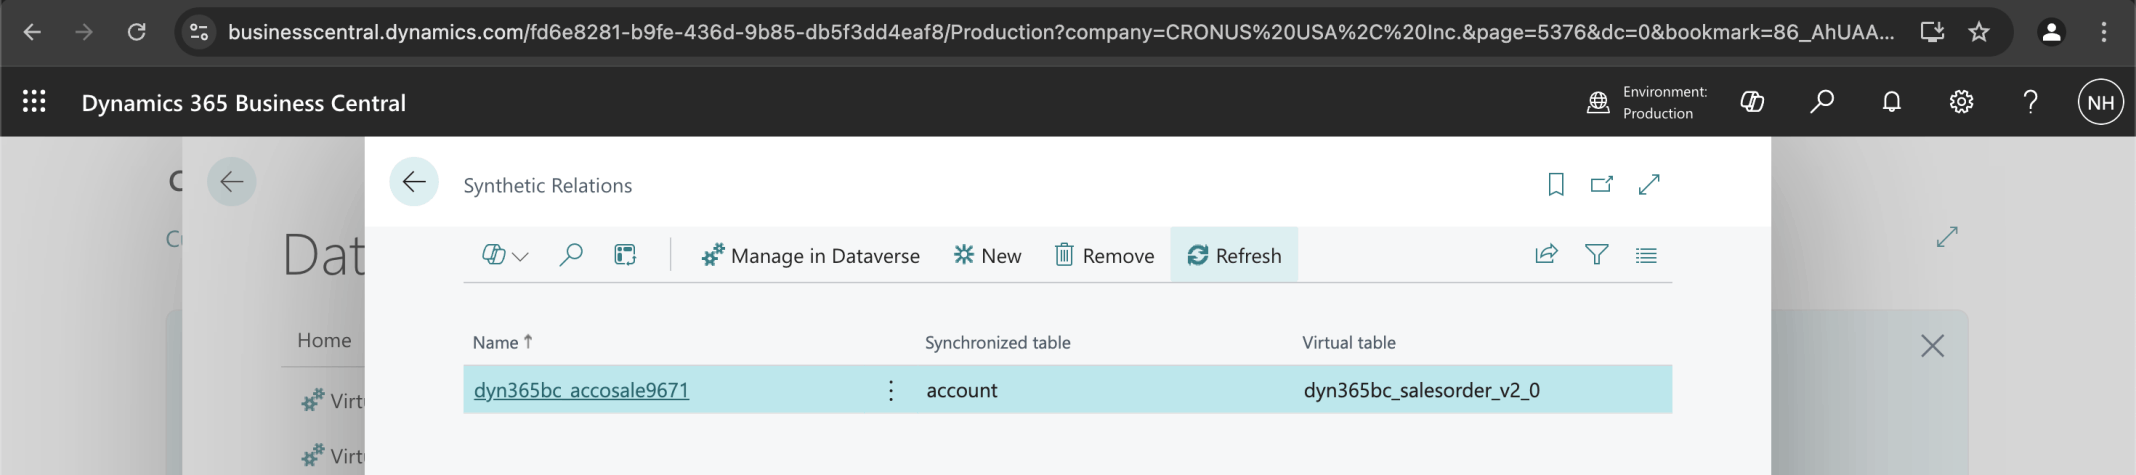The width and height of the screenshot is (2136, 475).
Task: Open the header search magnifier
Action: [1822, 102]
